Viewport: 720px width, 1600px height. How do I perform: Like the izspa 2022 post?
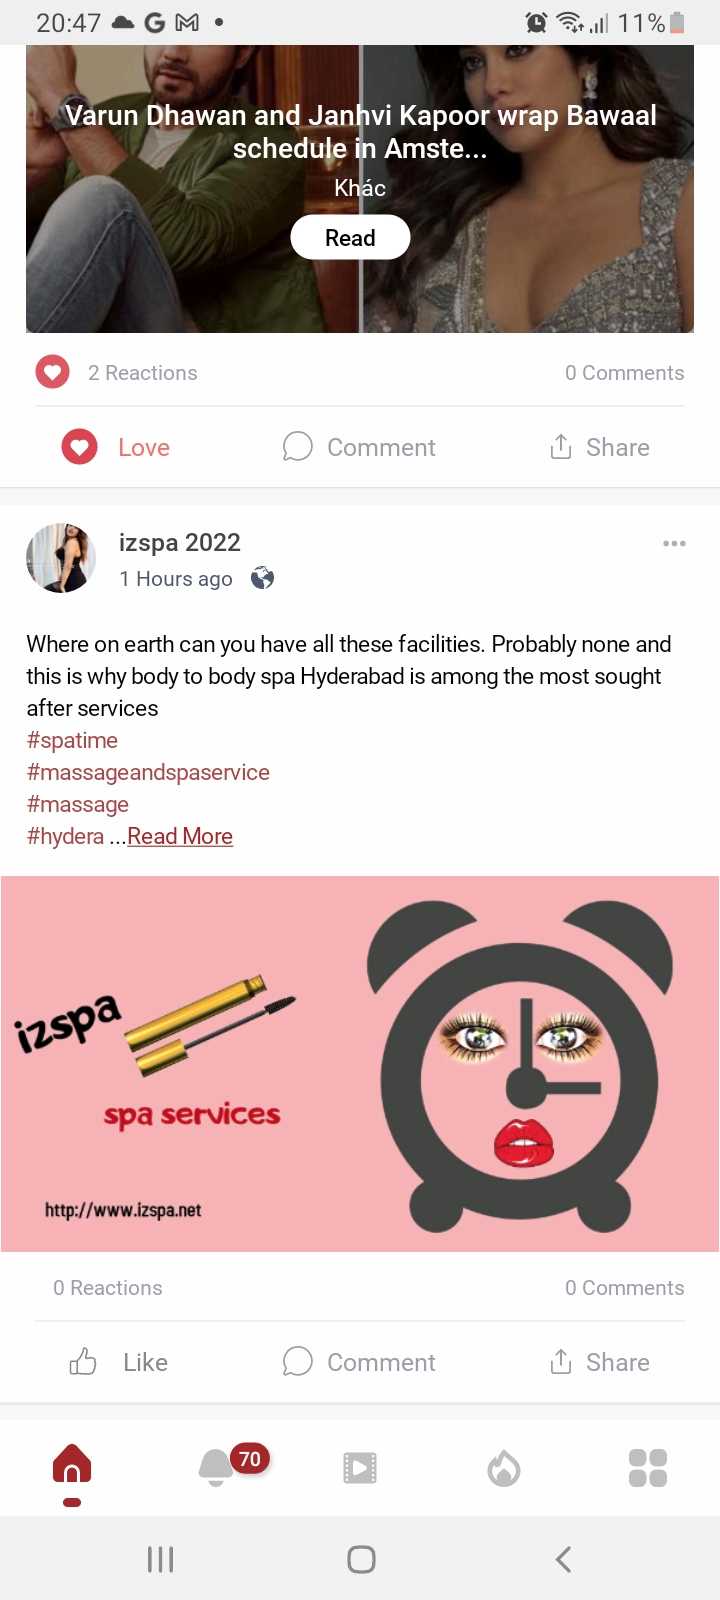click(x=118, y=1362)
